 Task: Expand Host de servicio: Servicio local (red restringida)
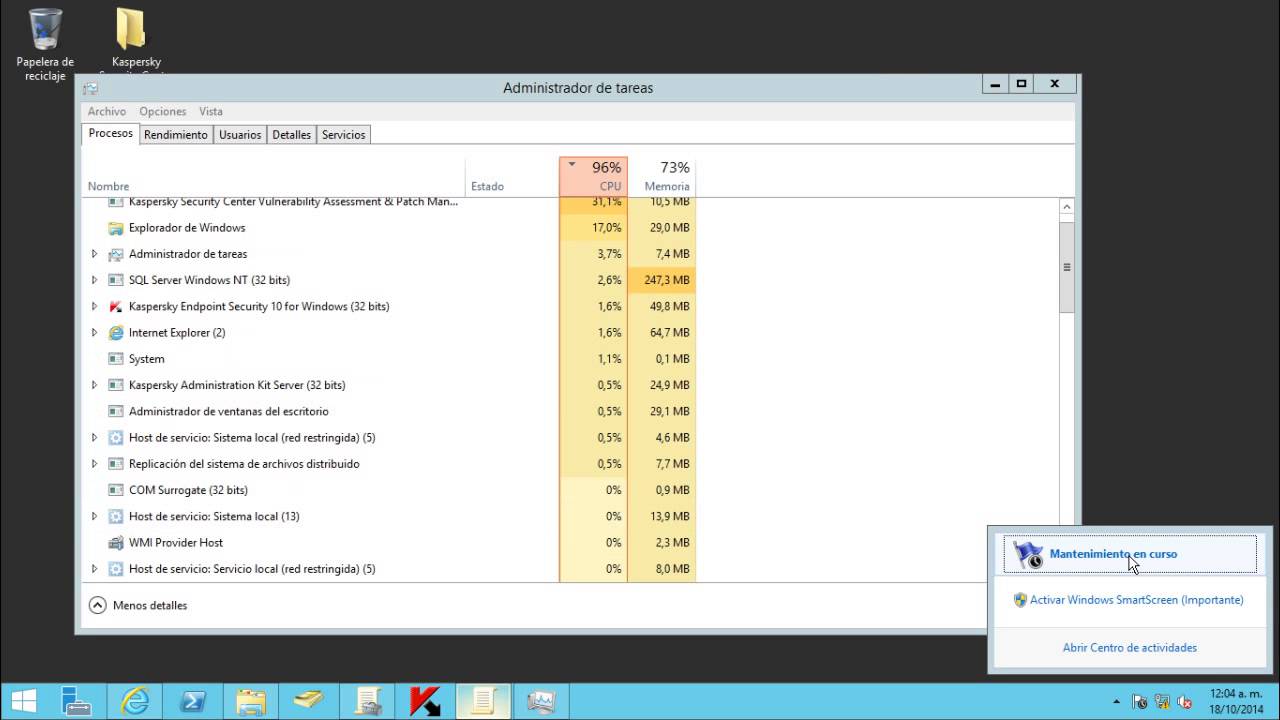(x=95, y=569)
